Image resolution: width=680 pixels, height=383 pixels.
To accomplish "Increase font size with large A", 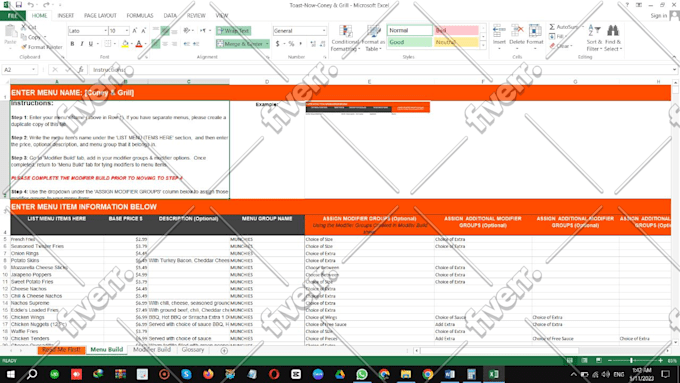I will (135, 31).
